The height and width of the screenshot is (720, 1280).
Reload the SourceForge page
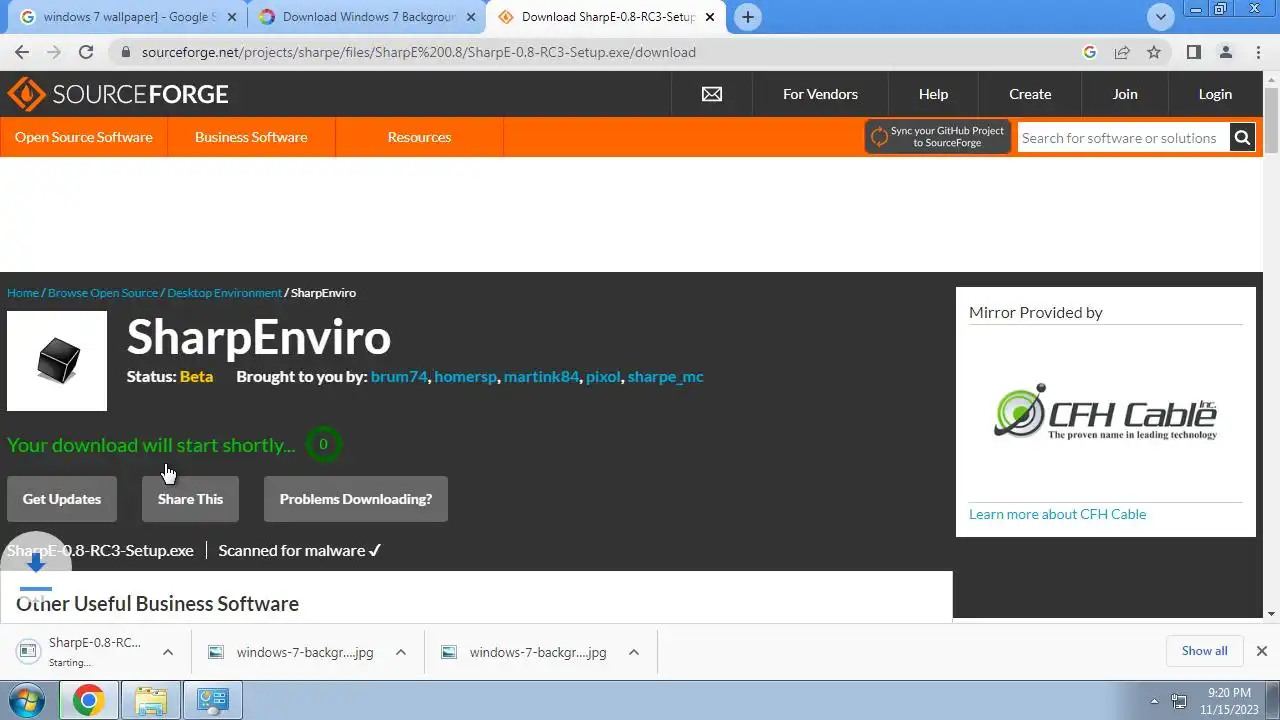click(86, 52)
